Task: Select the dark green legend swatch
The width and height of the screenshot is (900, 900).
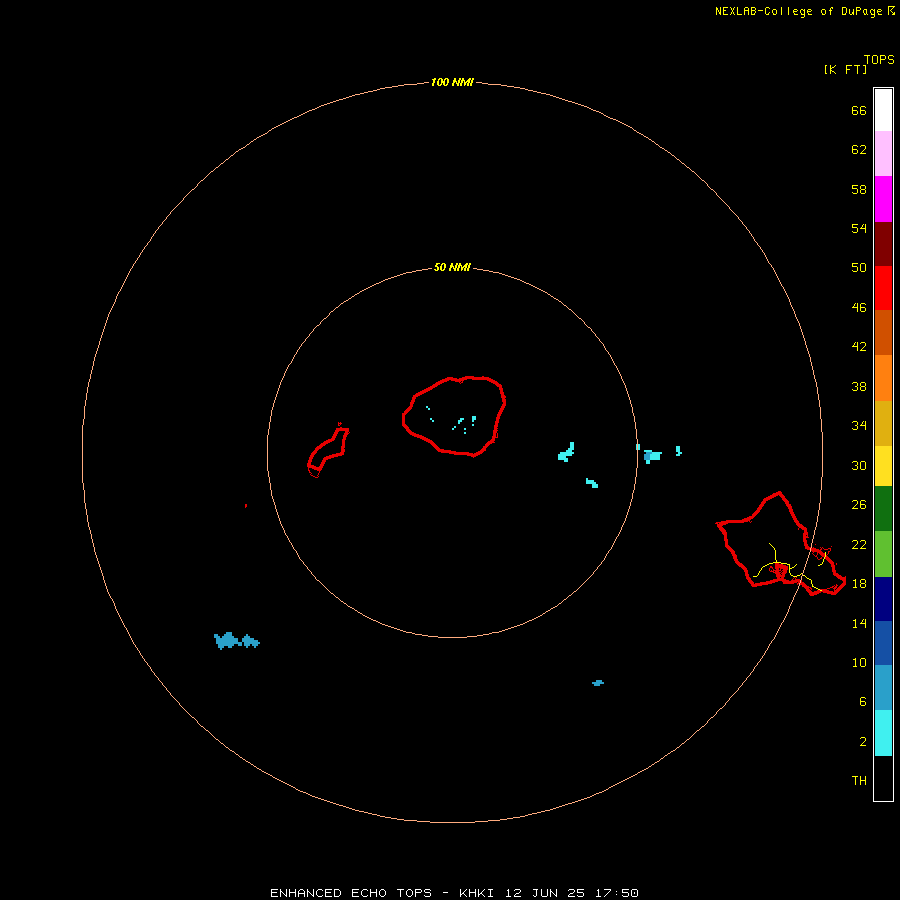Action: point(883,509)
